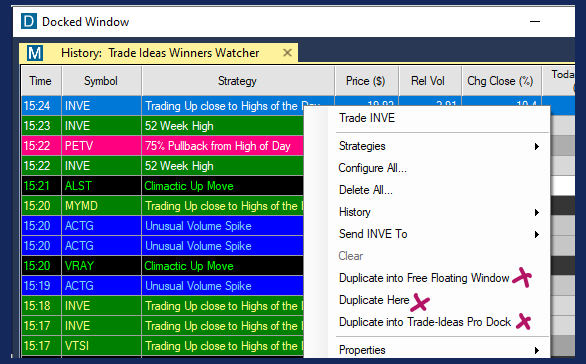Minimize the Docked Window
This screenshot has height=364, width=586.
pos(535,22)
